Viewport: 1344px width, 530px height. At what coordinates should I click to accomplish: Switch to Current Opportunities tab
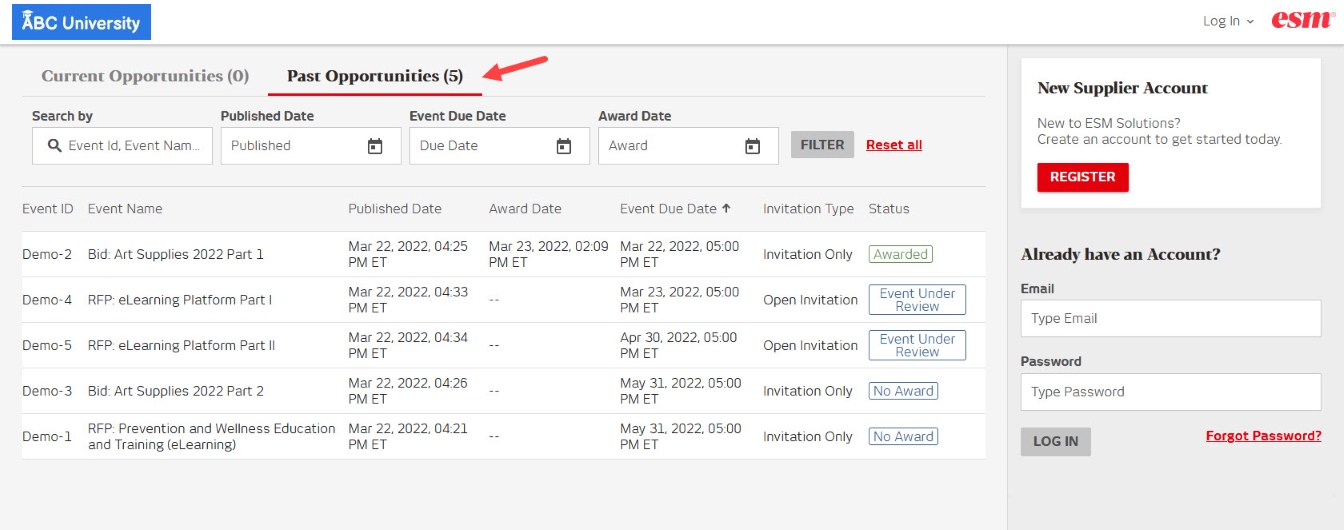pyautogui.click(x=145, y=76)
